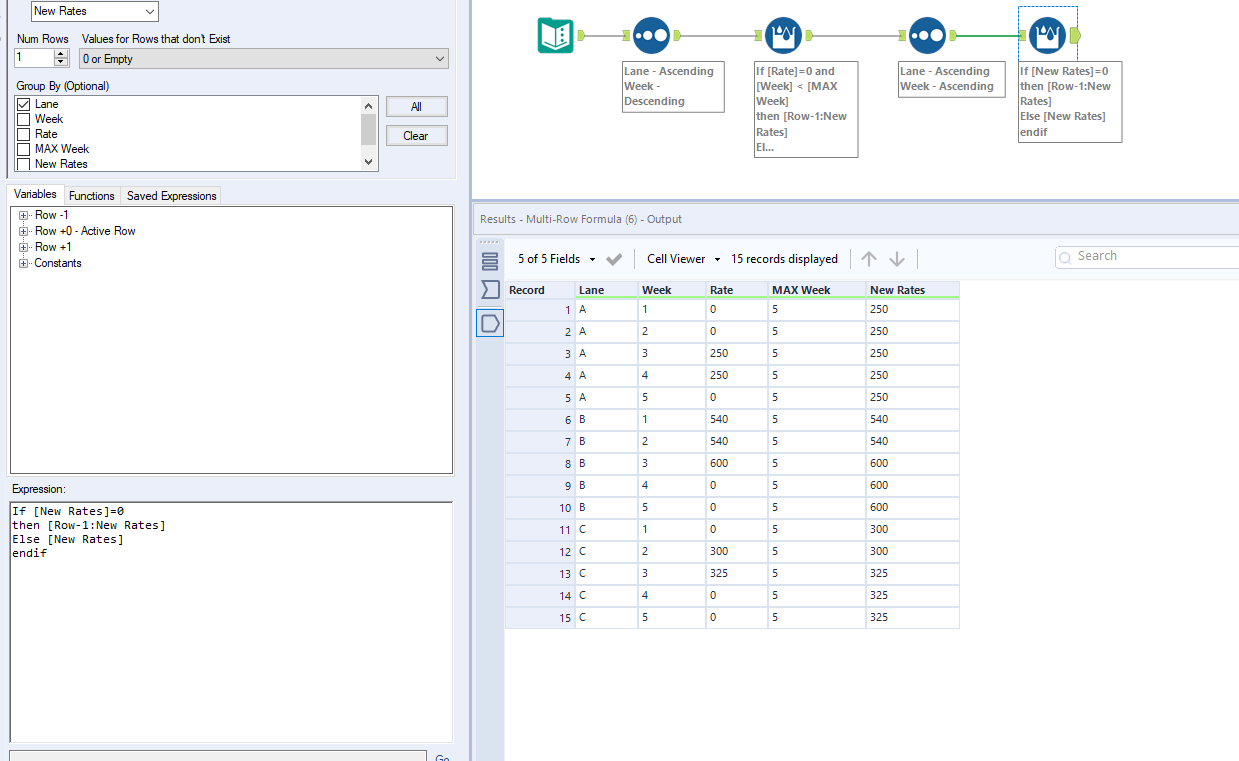Select the second Sort tool with Week Ascending
Screen dimensions: 1239x761
point(927,35)
